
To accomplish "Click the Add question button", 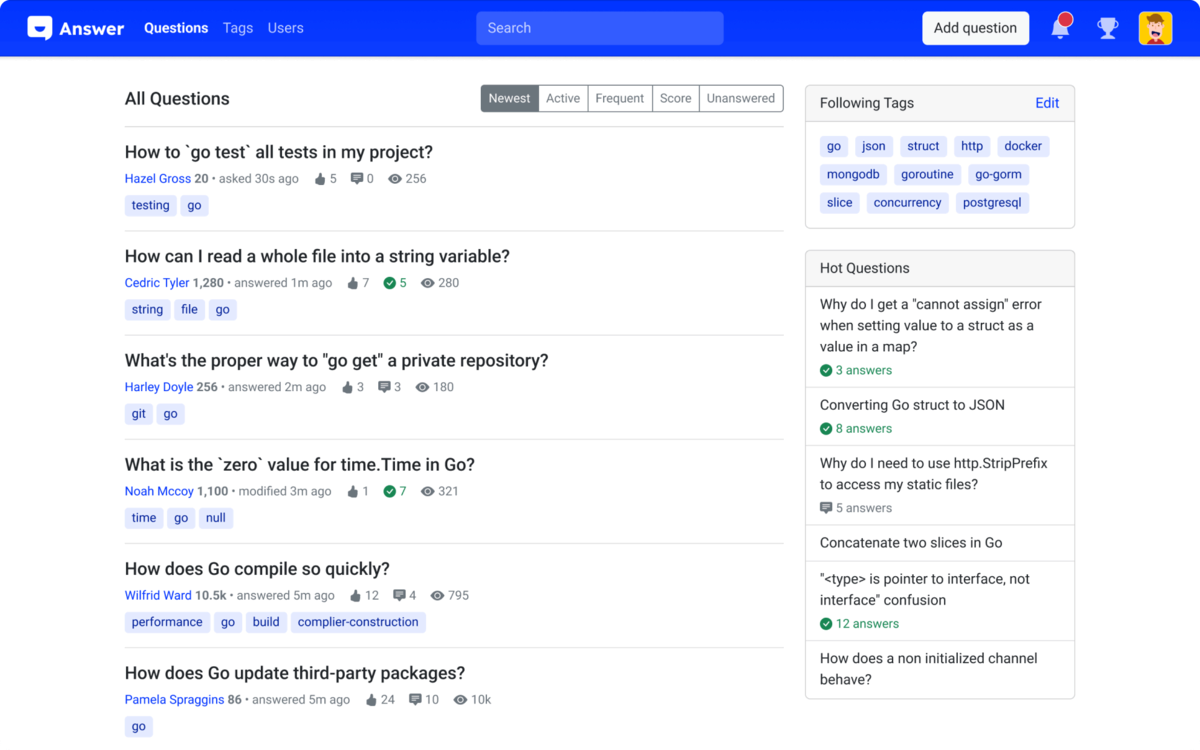I will 975,28.
